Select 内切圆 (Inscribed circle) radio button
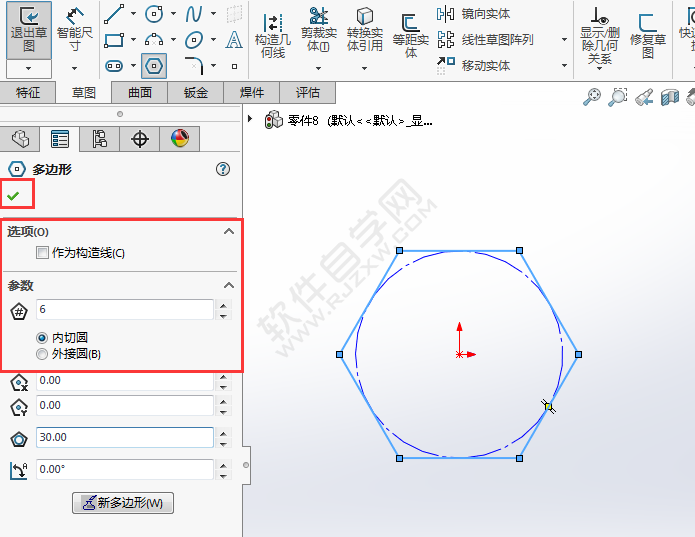Viewport: 695px width, 537px height. (42, 338)
